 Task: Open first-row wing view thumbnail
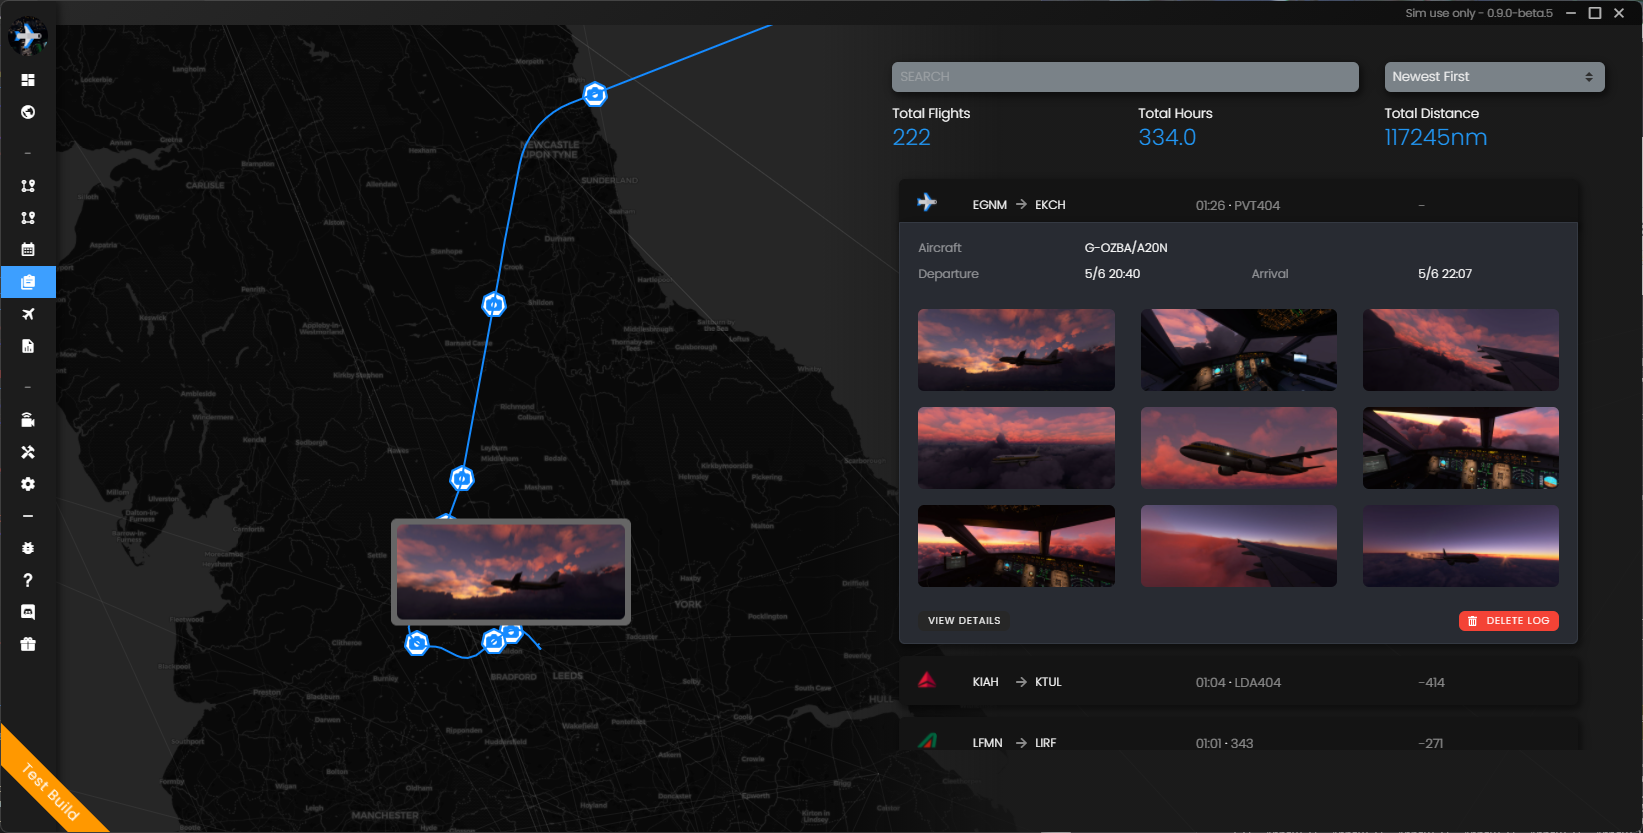1460,349
